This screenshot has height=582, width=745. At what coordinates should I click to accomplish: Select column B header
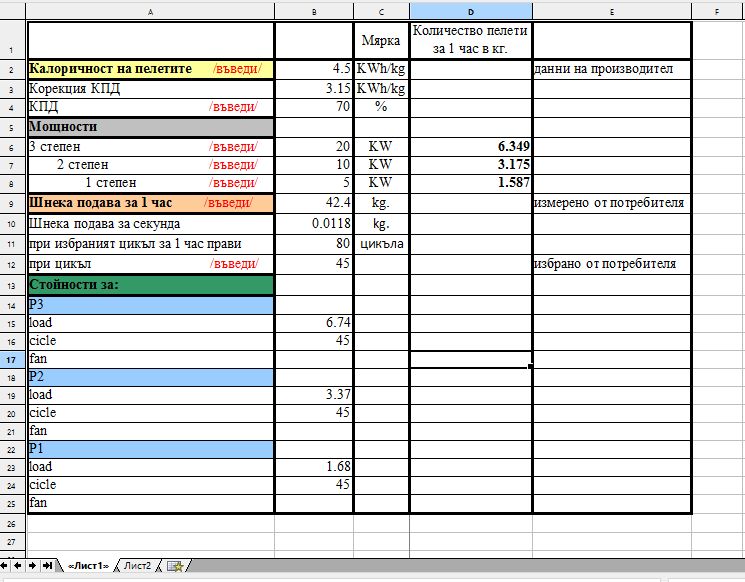click(314, 11)
